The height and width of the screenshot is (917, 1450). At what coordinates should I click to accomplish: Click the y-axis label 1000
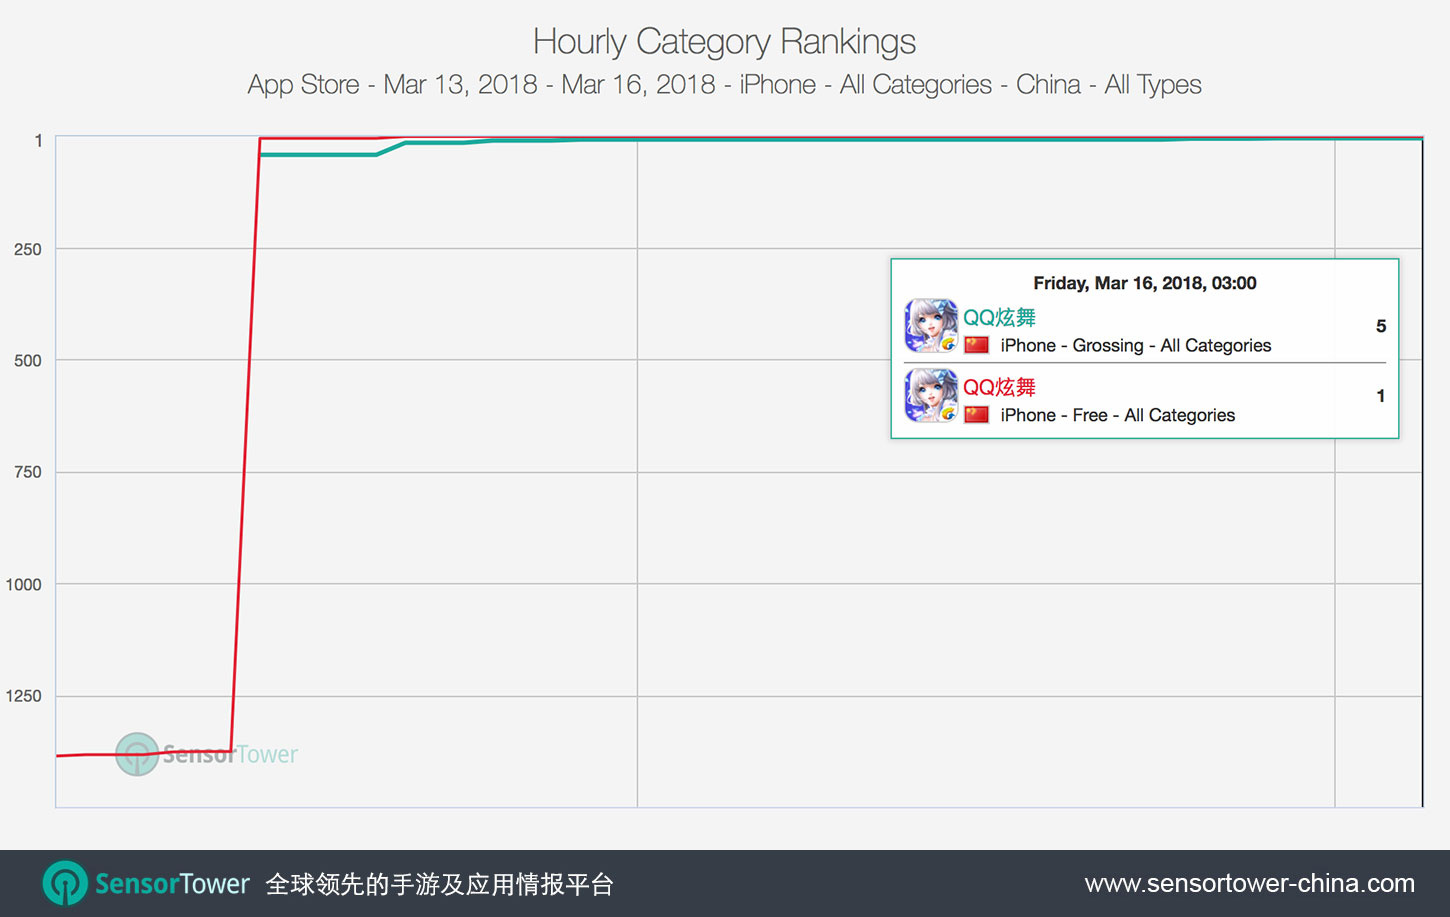pos(24,584)
